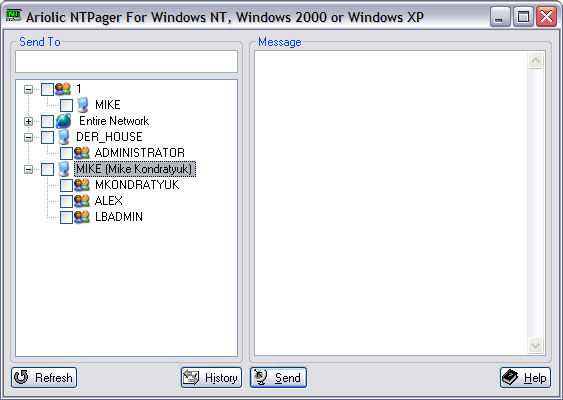Check the box for MKONDRATYUK
This screenshot has width=563, height=400.
click(66, 185)
